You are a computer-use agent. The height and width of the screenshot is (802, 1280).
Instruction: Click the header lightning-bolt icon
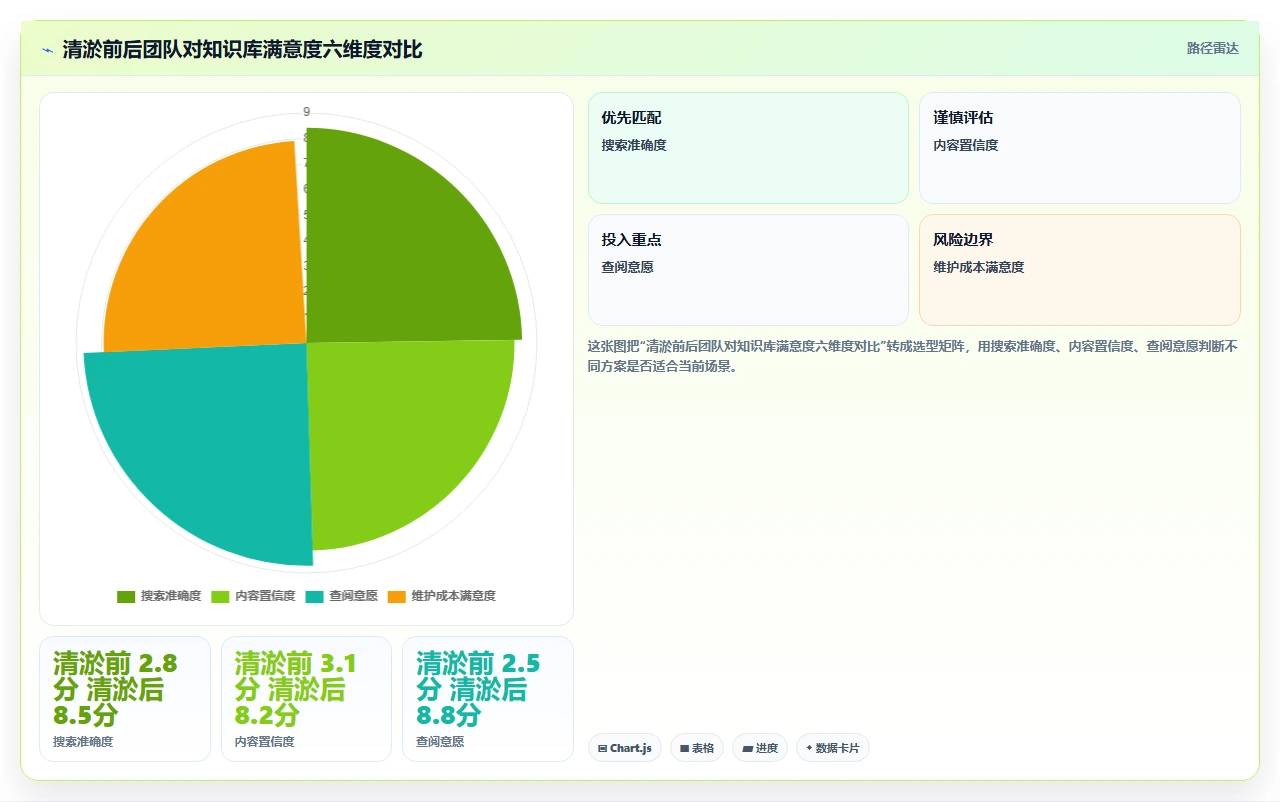(x=47, y=50)
